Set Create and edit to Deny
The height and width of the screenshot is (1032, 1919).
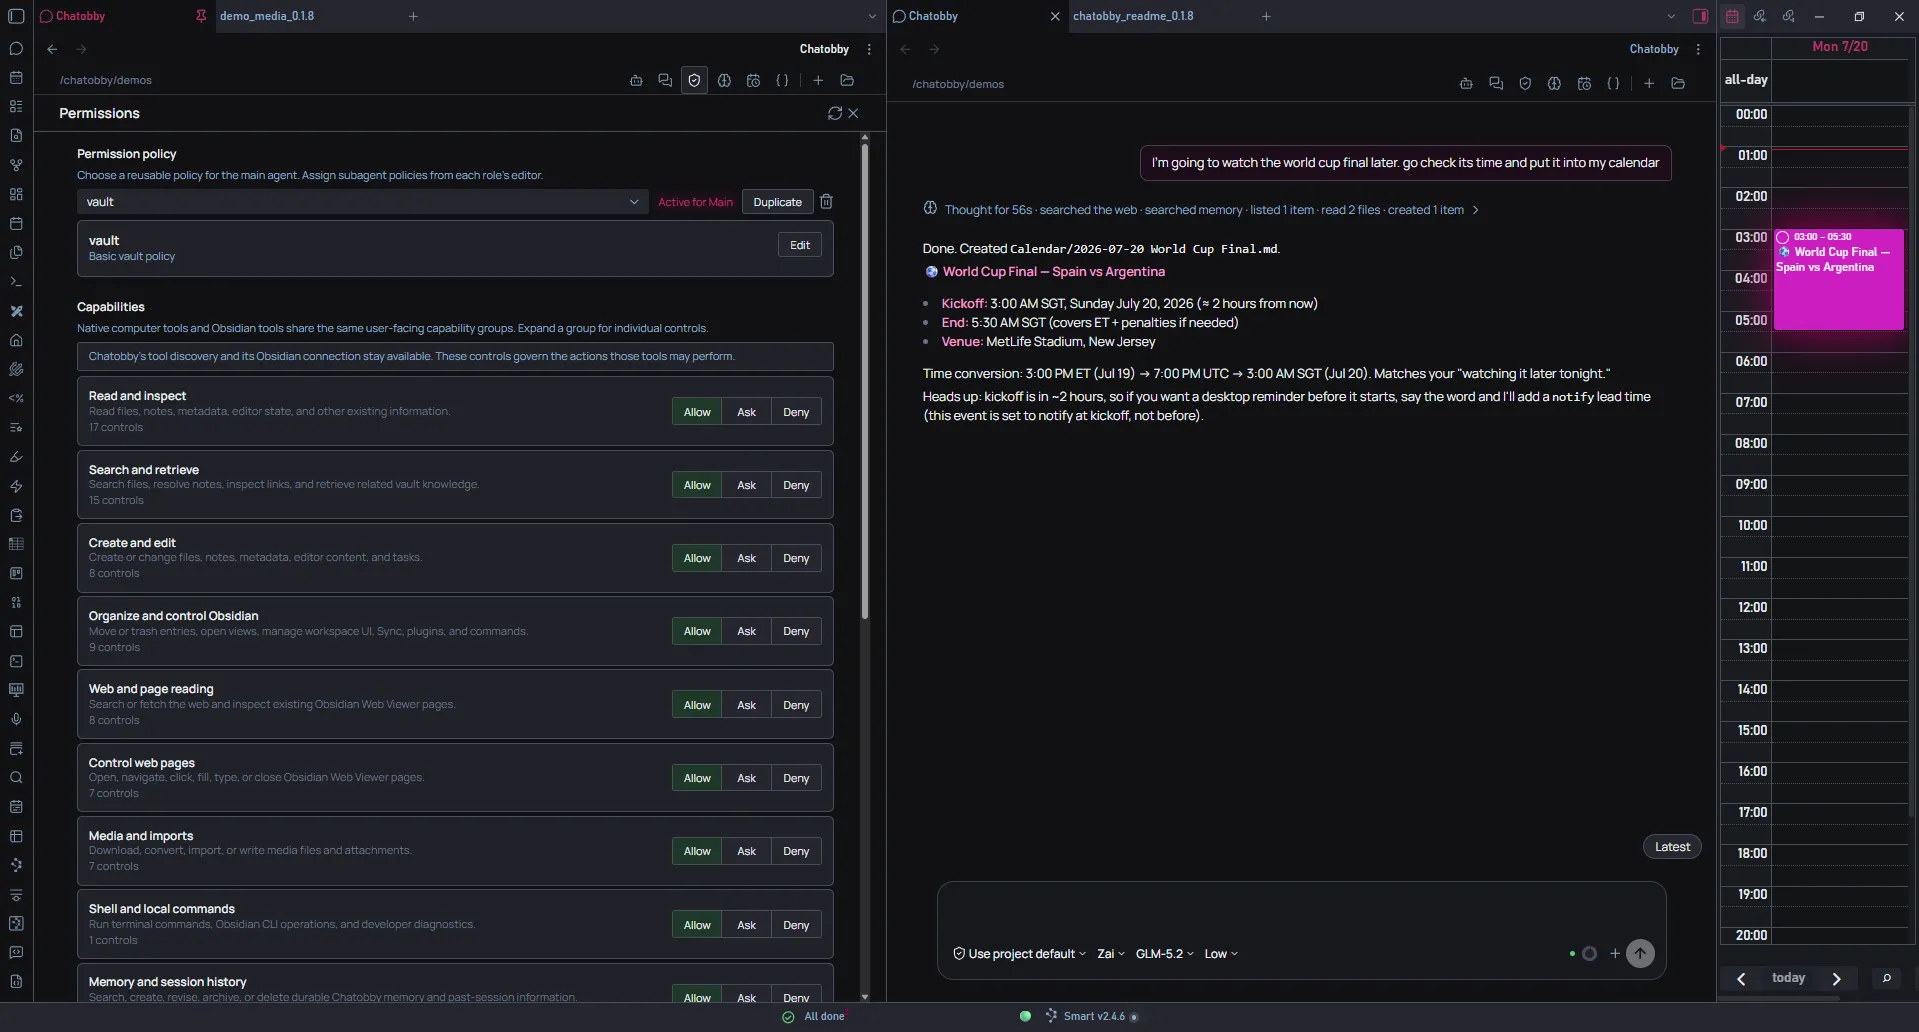[x=796, y=558]
